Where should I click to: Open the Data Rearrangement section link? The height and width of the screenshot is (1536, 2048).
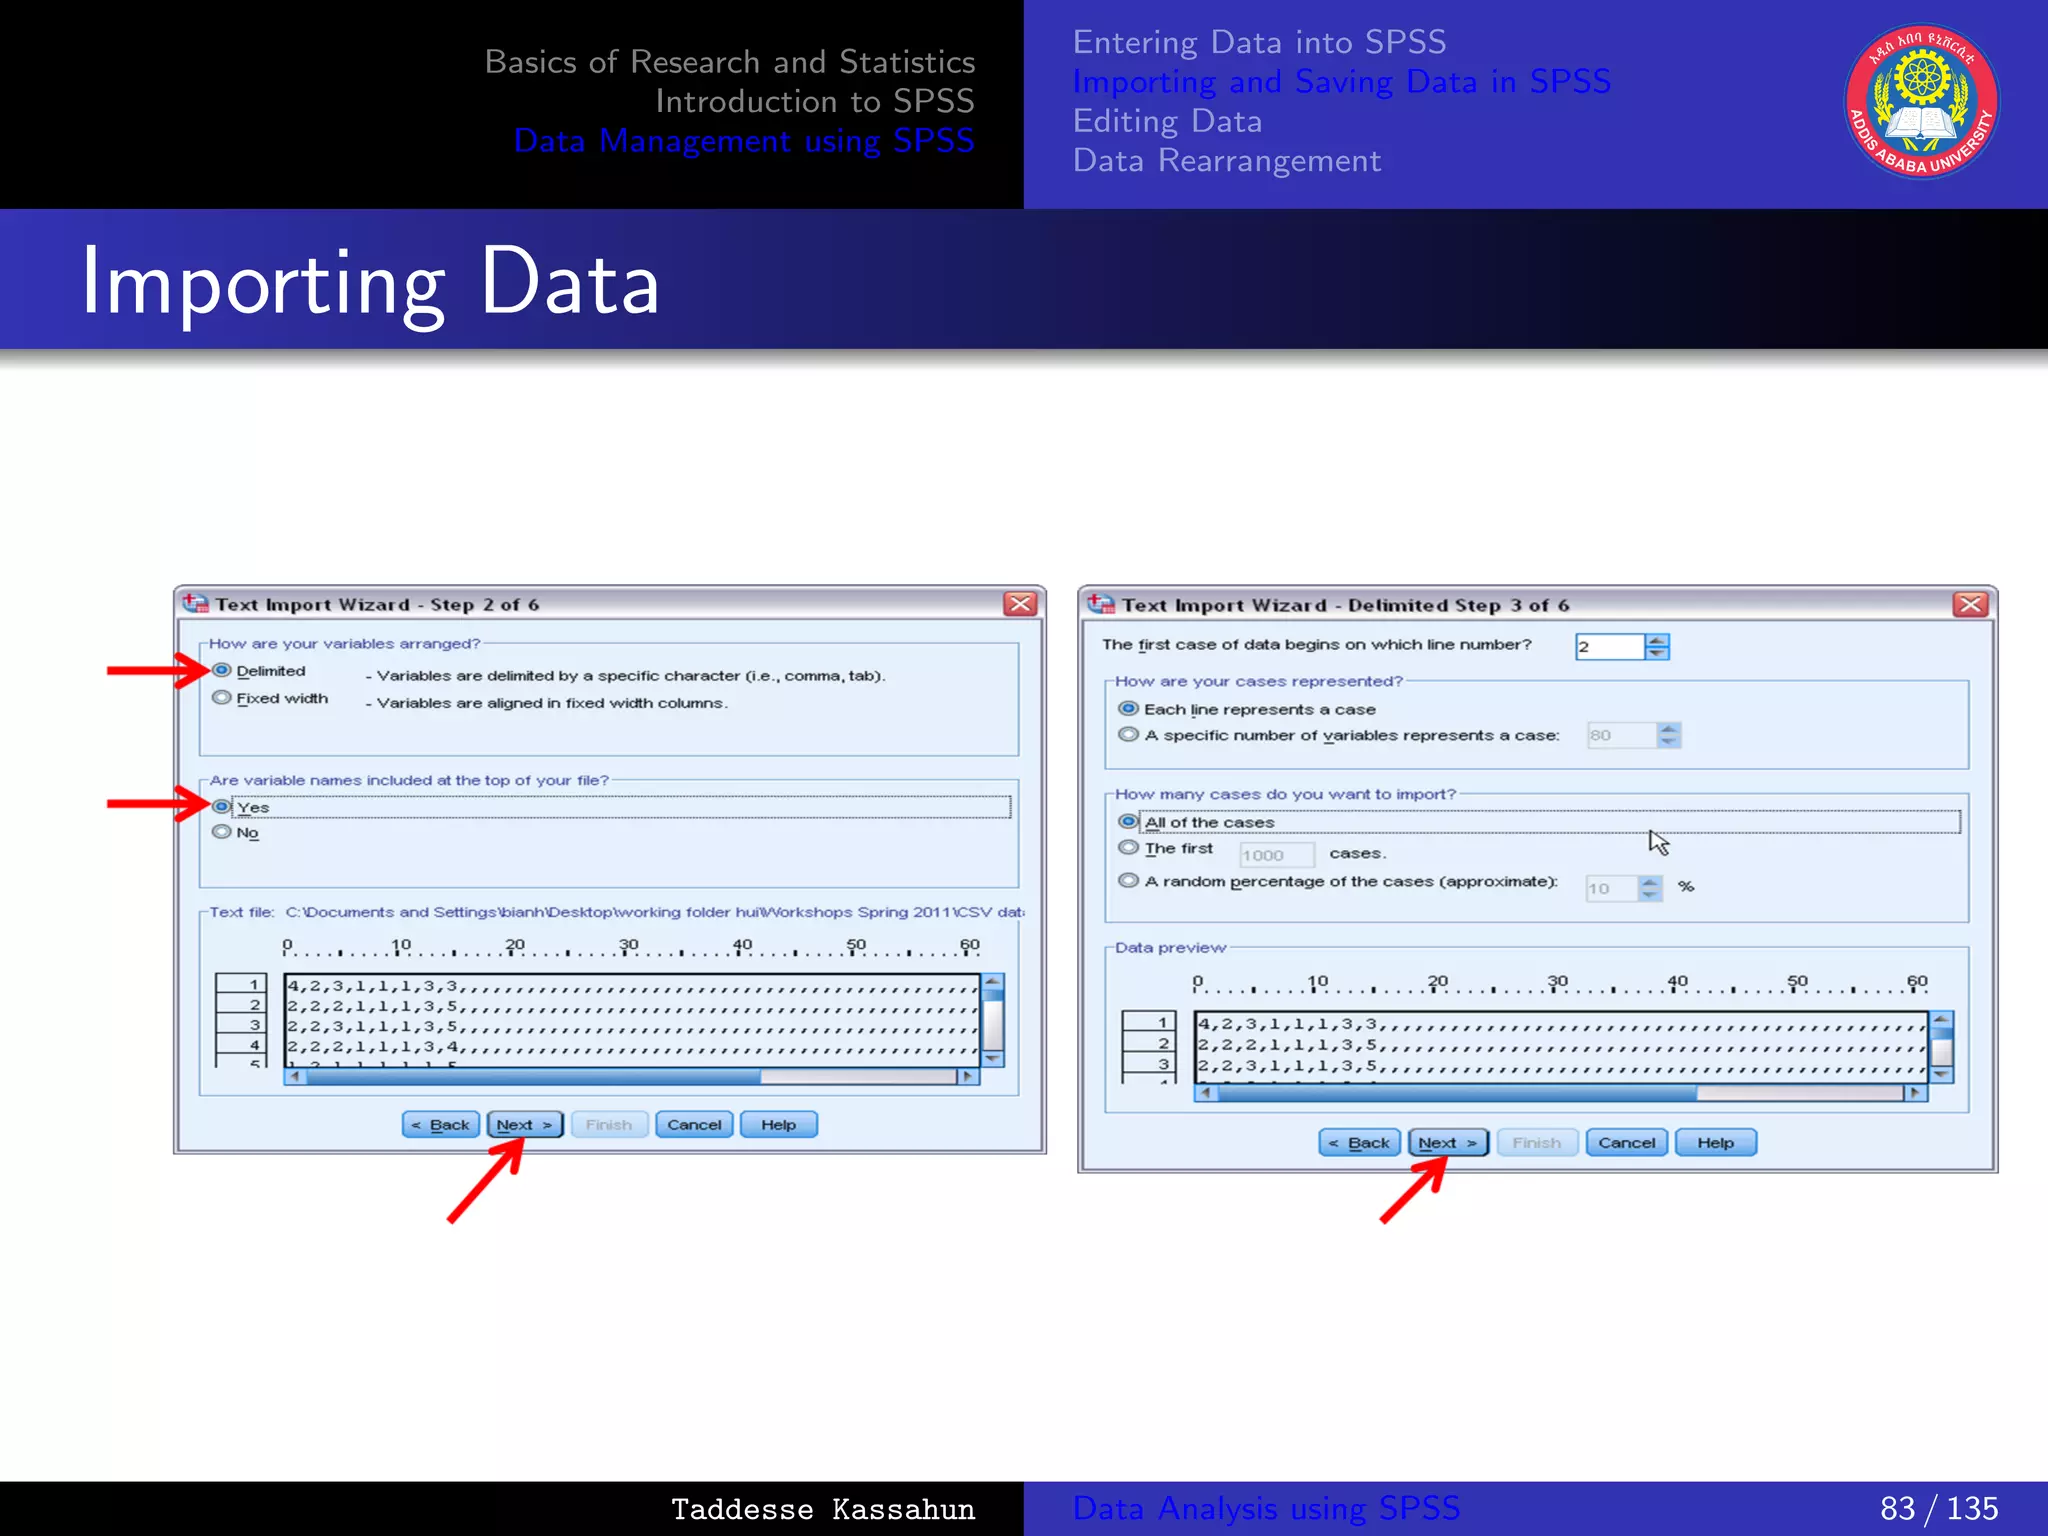click(1226, 160)
